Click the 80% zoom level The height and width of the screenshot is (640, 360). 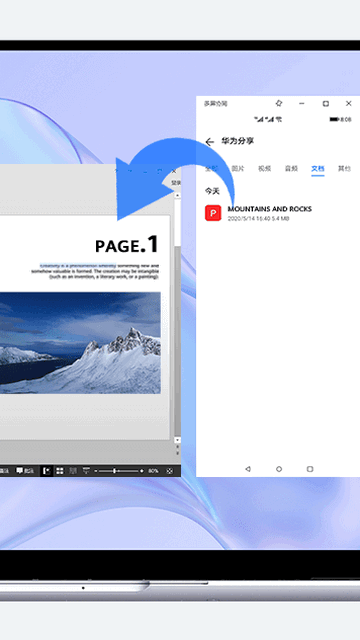[153, 471]
